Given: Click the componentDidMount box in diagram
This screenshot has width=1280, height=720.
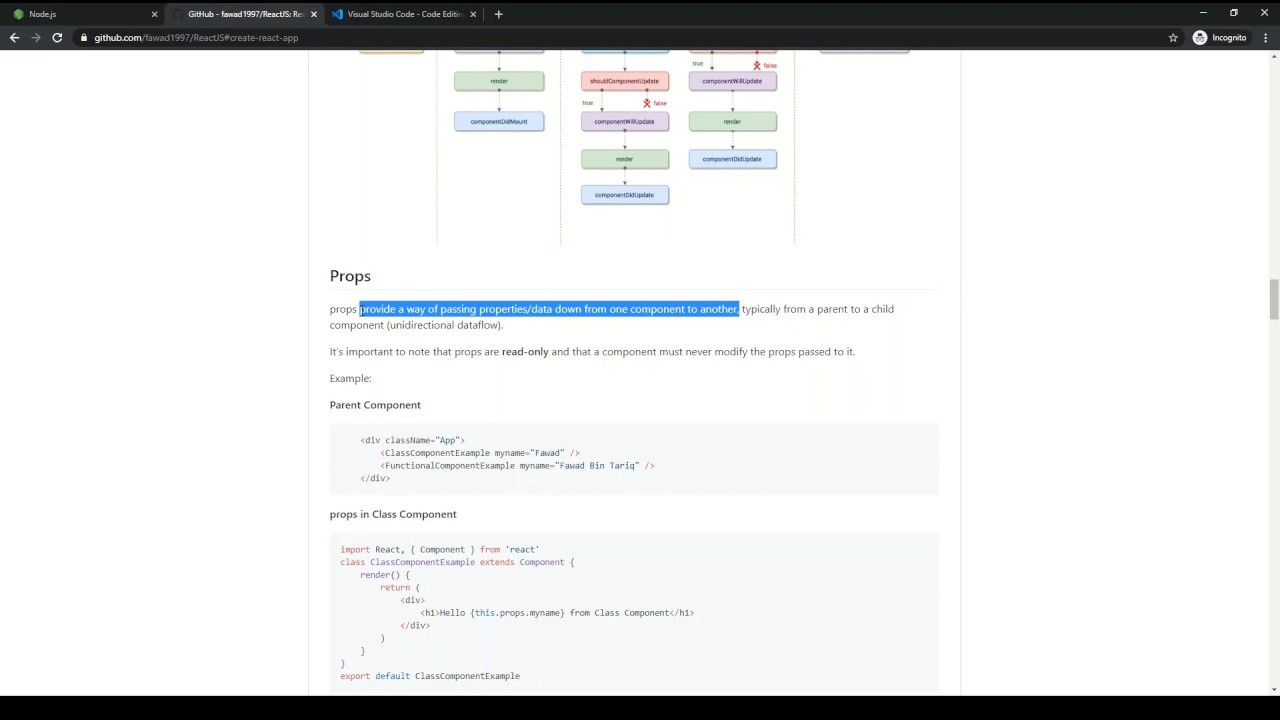Looking at the screenshot, I should (x=499, y=122).
